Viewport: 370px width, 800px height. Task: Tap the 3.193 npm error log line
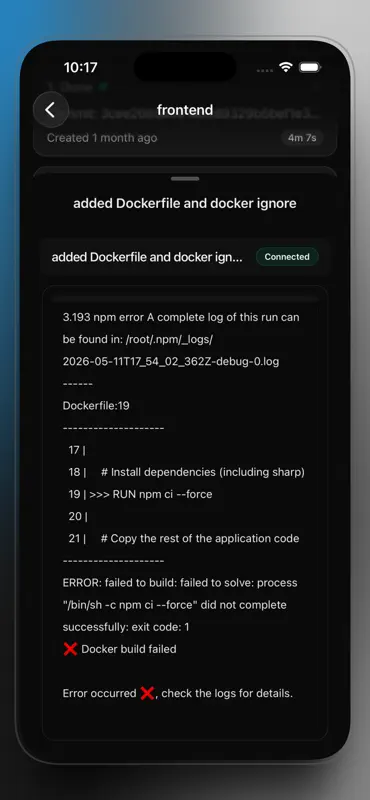click(181, 317)
